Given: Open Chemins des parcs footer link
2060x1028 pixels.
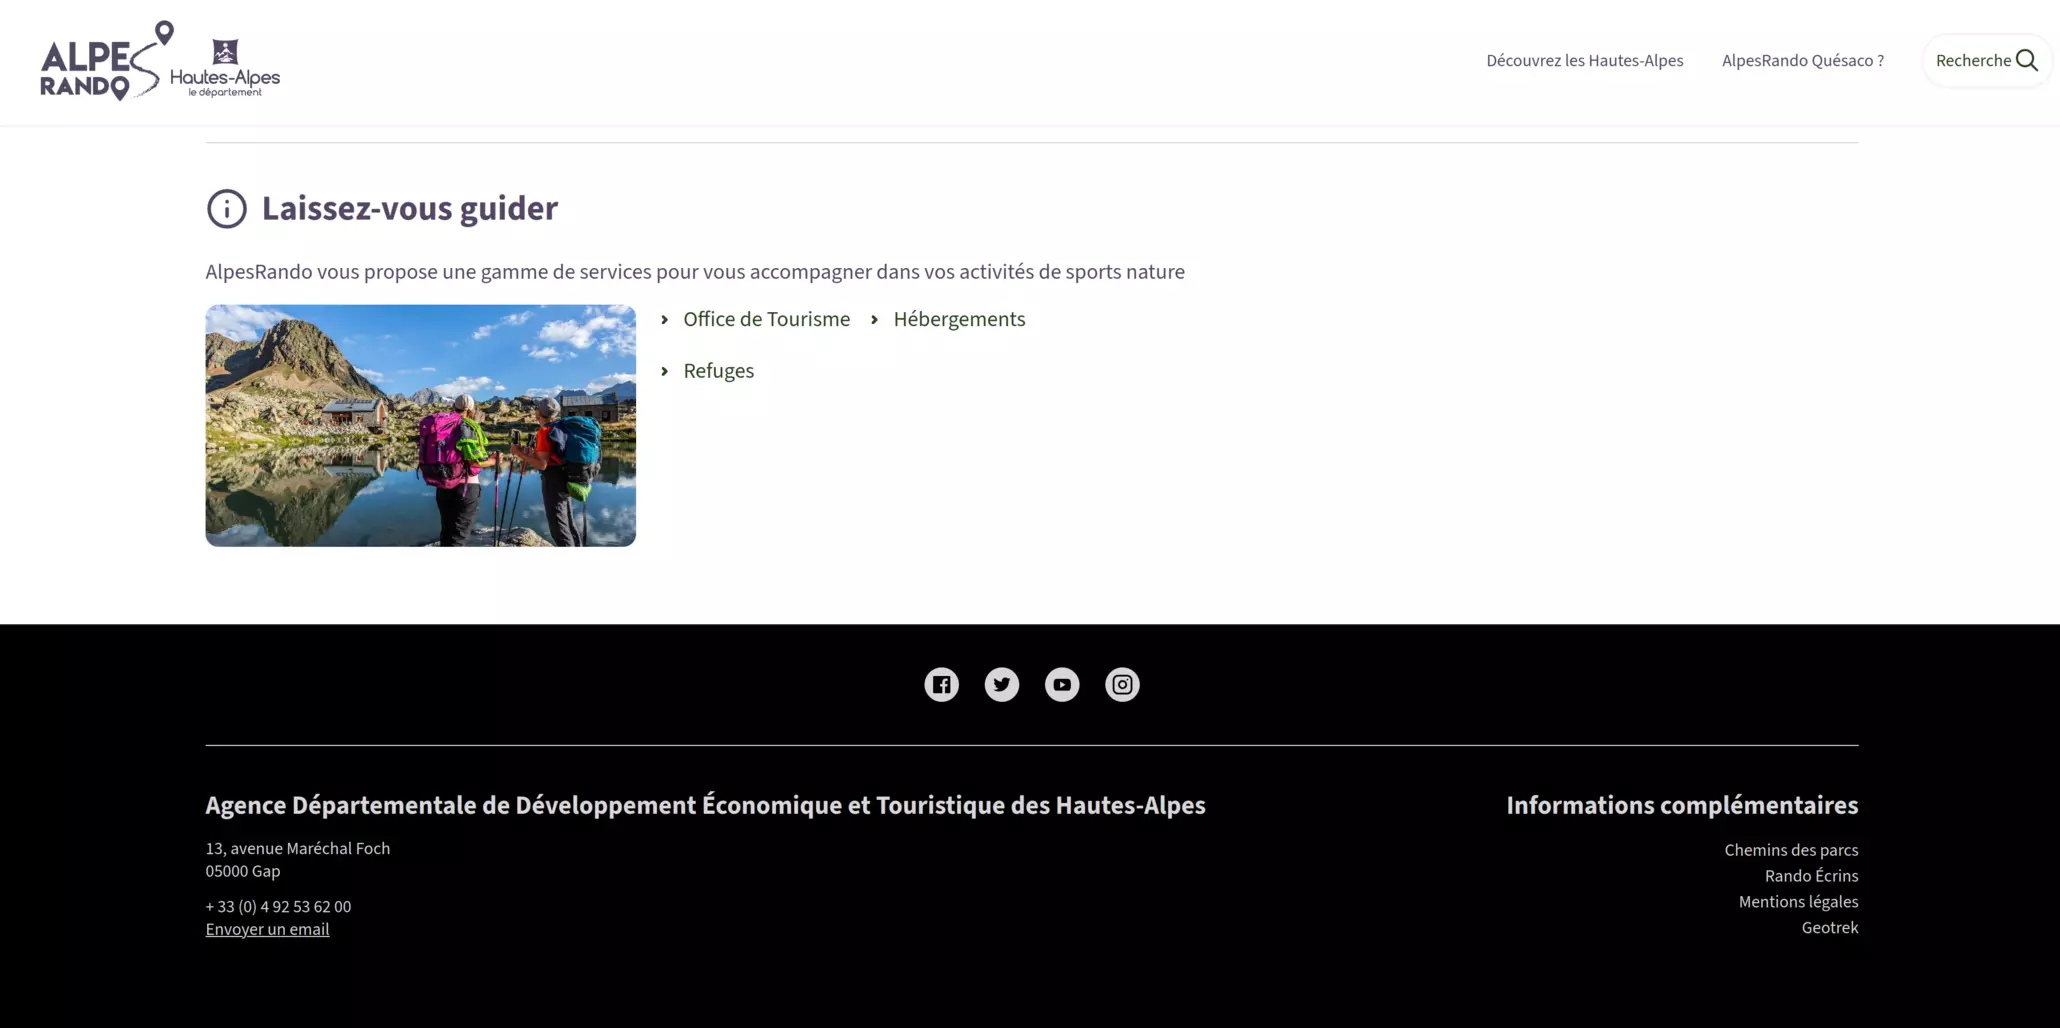Looking at the screenshot, I should pyautogui.click(x=1791, y=850).
